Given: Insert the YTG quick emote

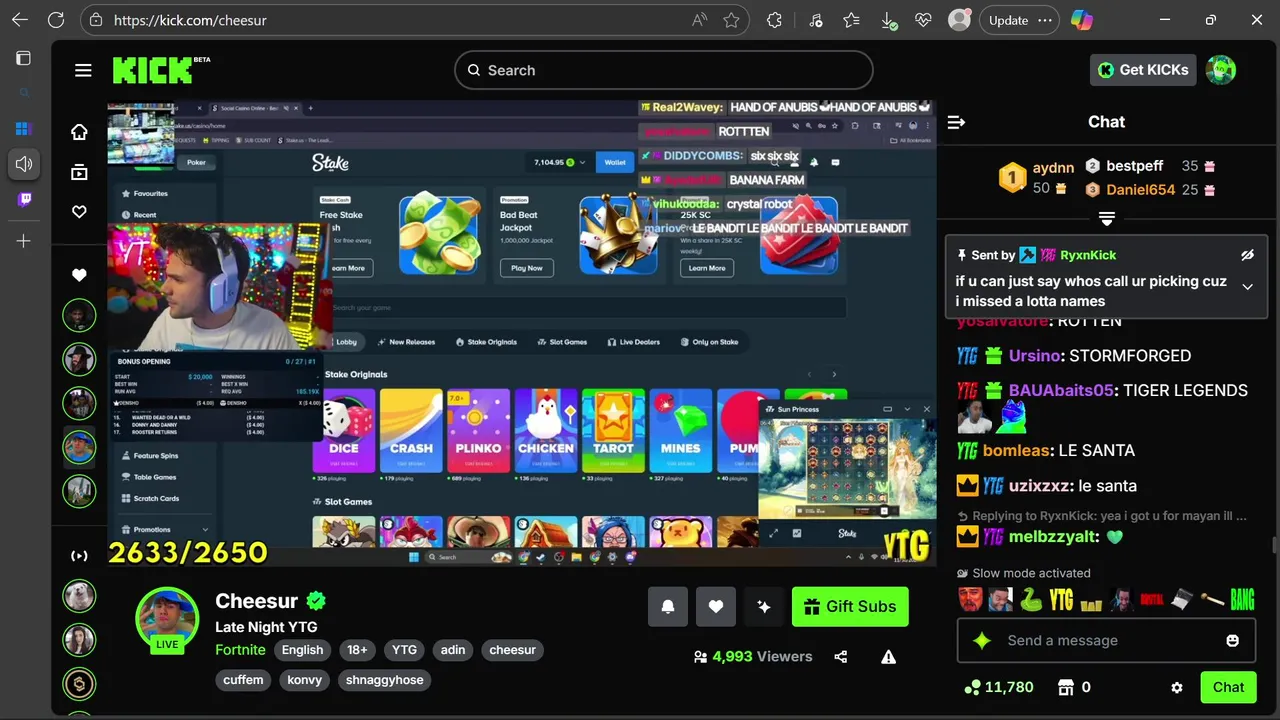Looking at the screenshot, I should tap(1061, 600).
